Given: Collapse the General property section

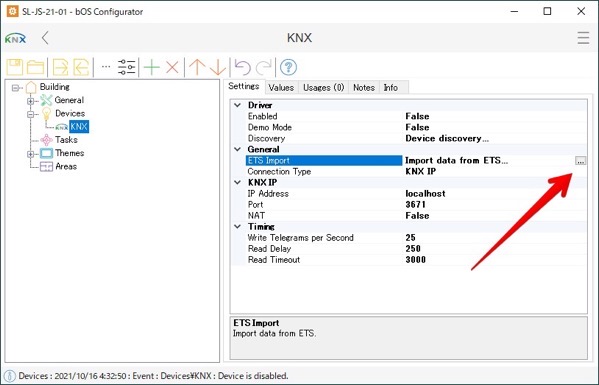Looking at the screenshot, I should 238,149.
